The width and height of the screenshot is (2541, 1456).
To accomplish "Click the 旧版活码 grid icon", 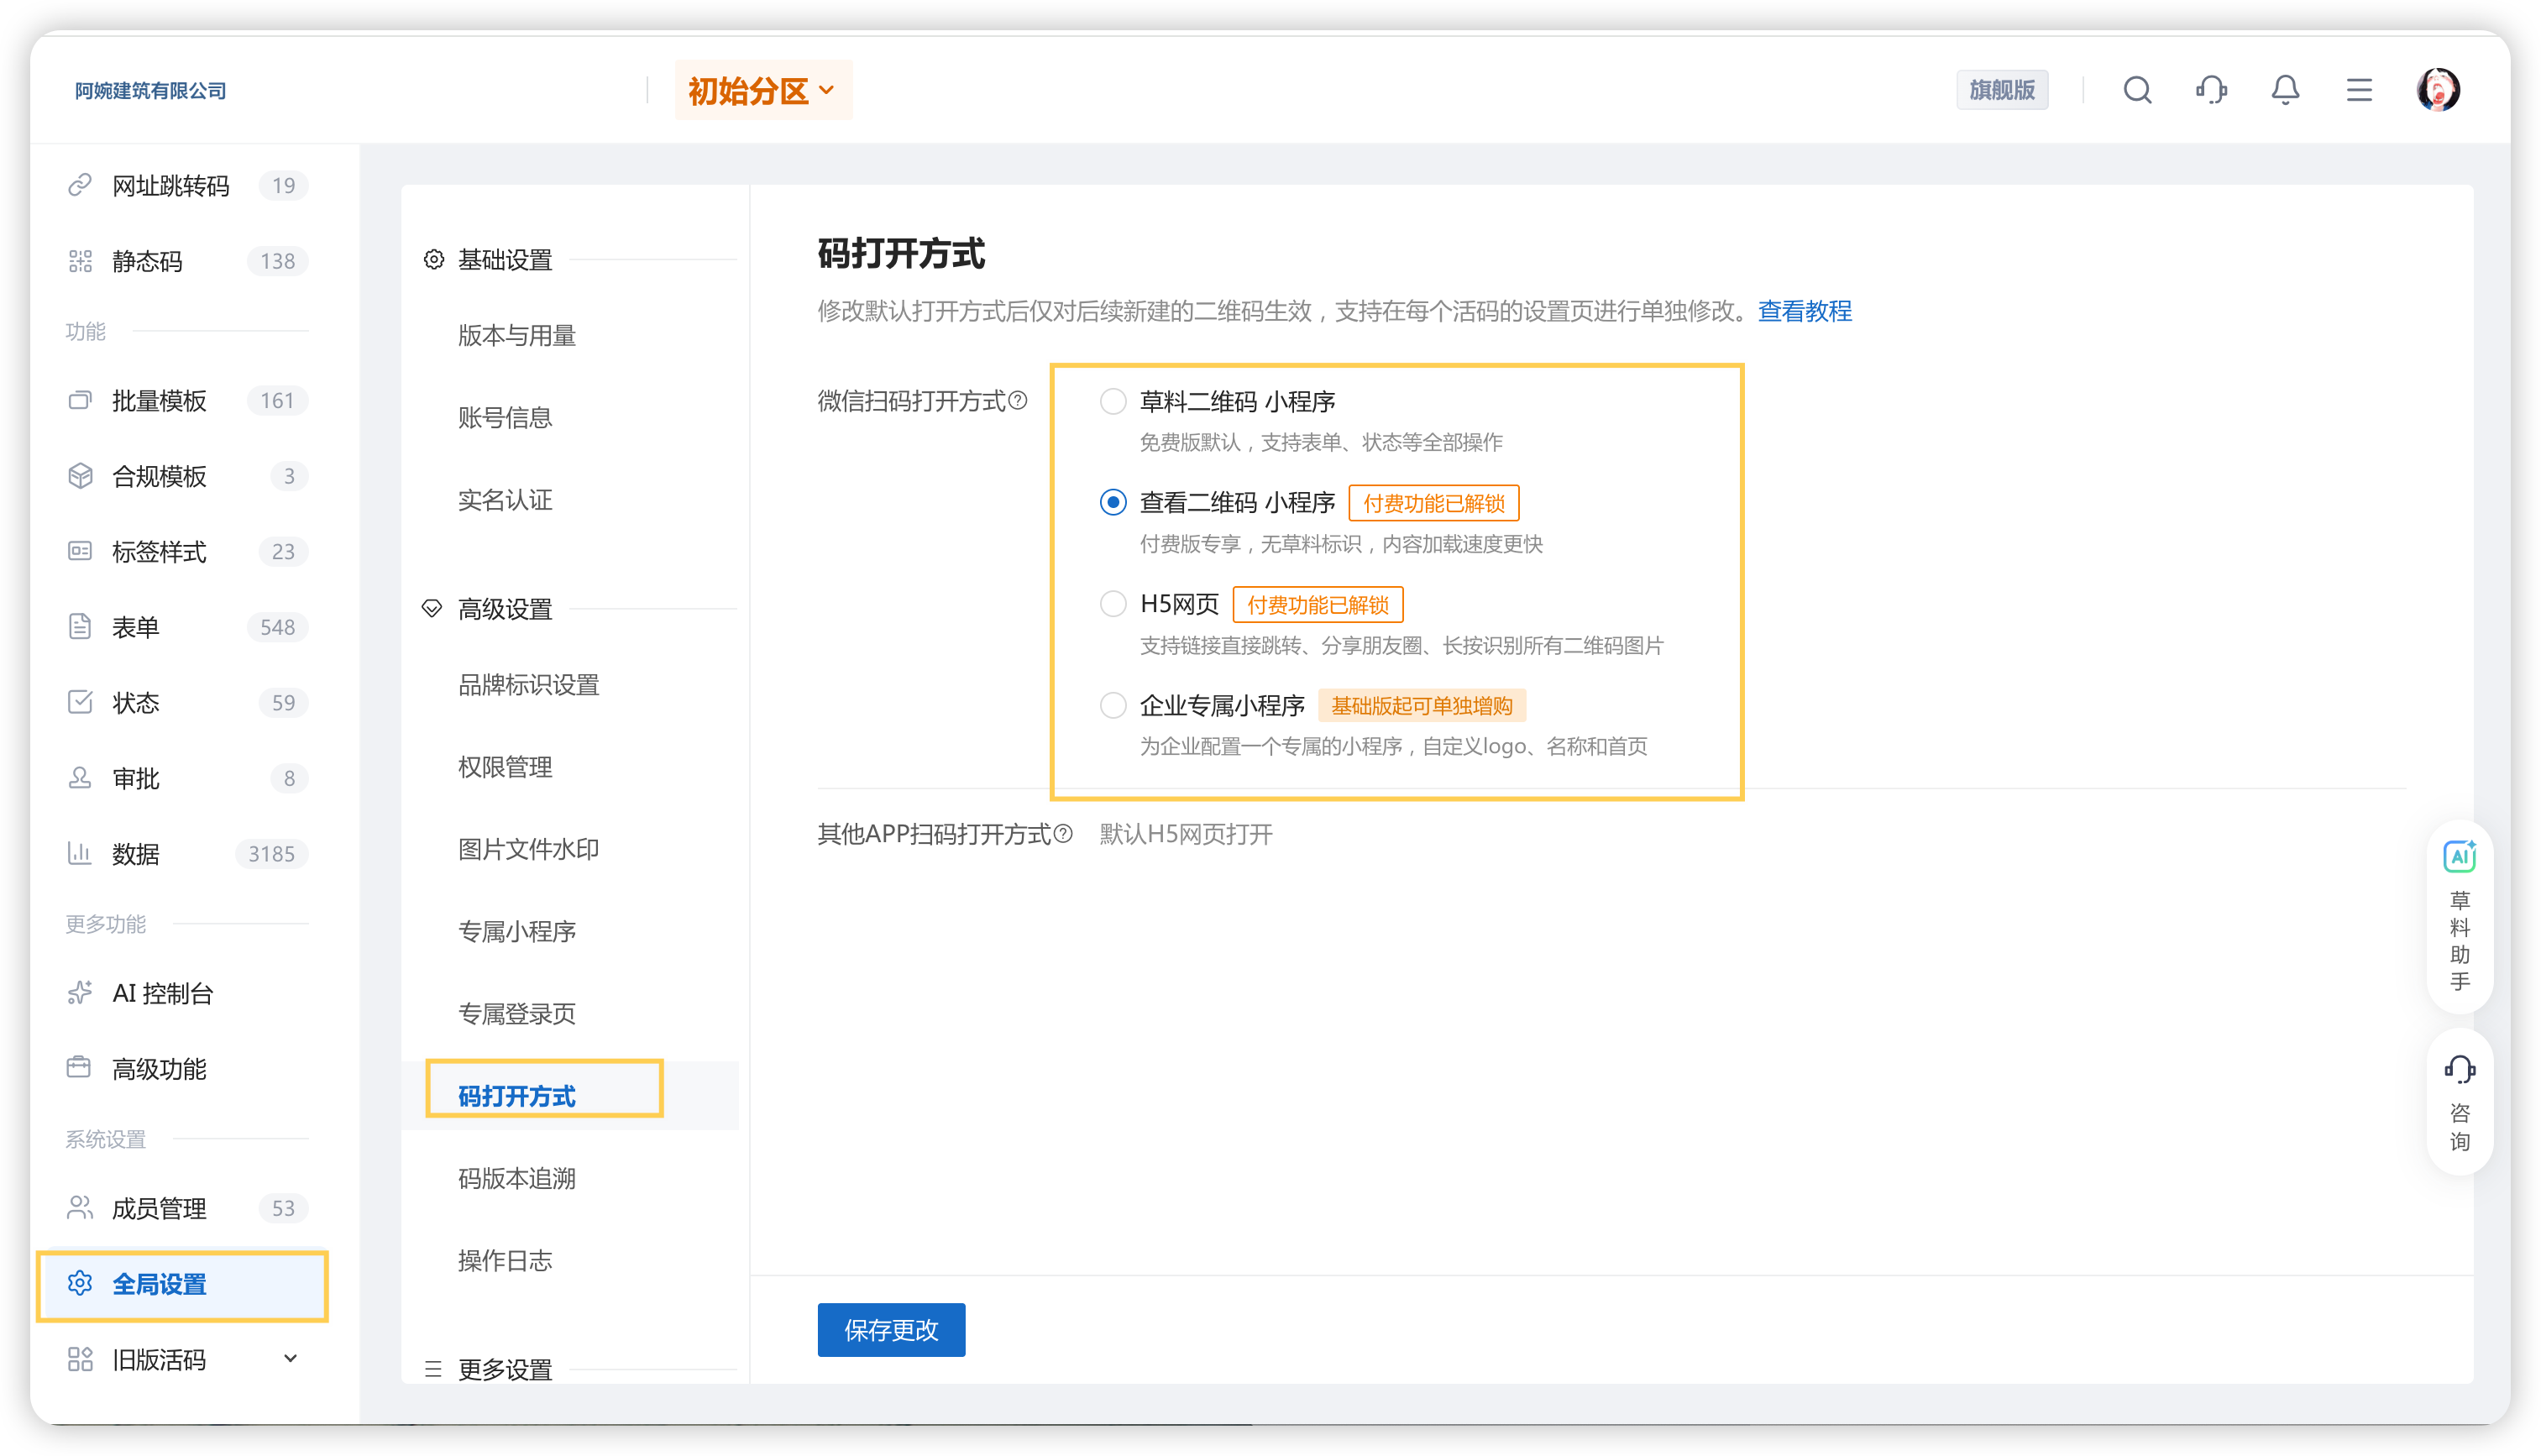I will click(80, 1359).
